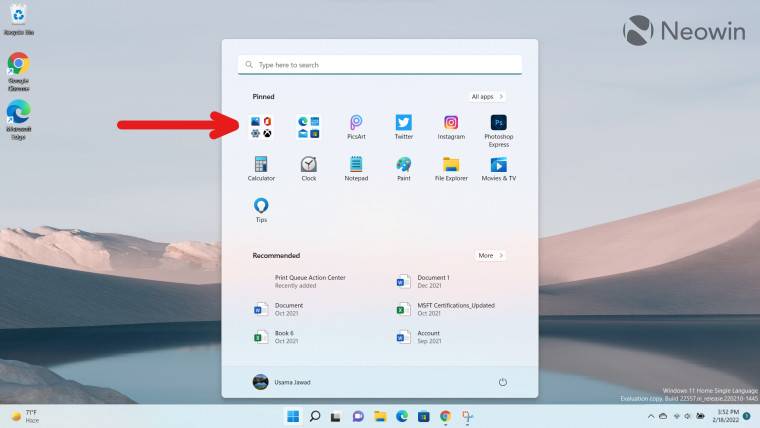Open the weather widget on taskbar
The width and height of the screenshot is (760, 428).
click(25, 416)
